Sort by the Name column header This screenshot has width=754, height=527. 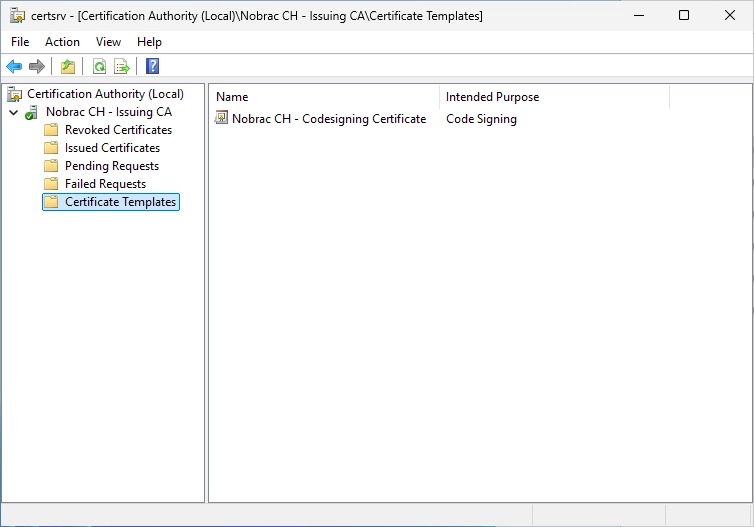point(324,97)
